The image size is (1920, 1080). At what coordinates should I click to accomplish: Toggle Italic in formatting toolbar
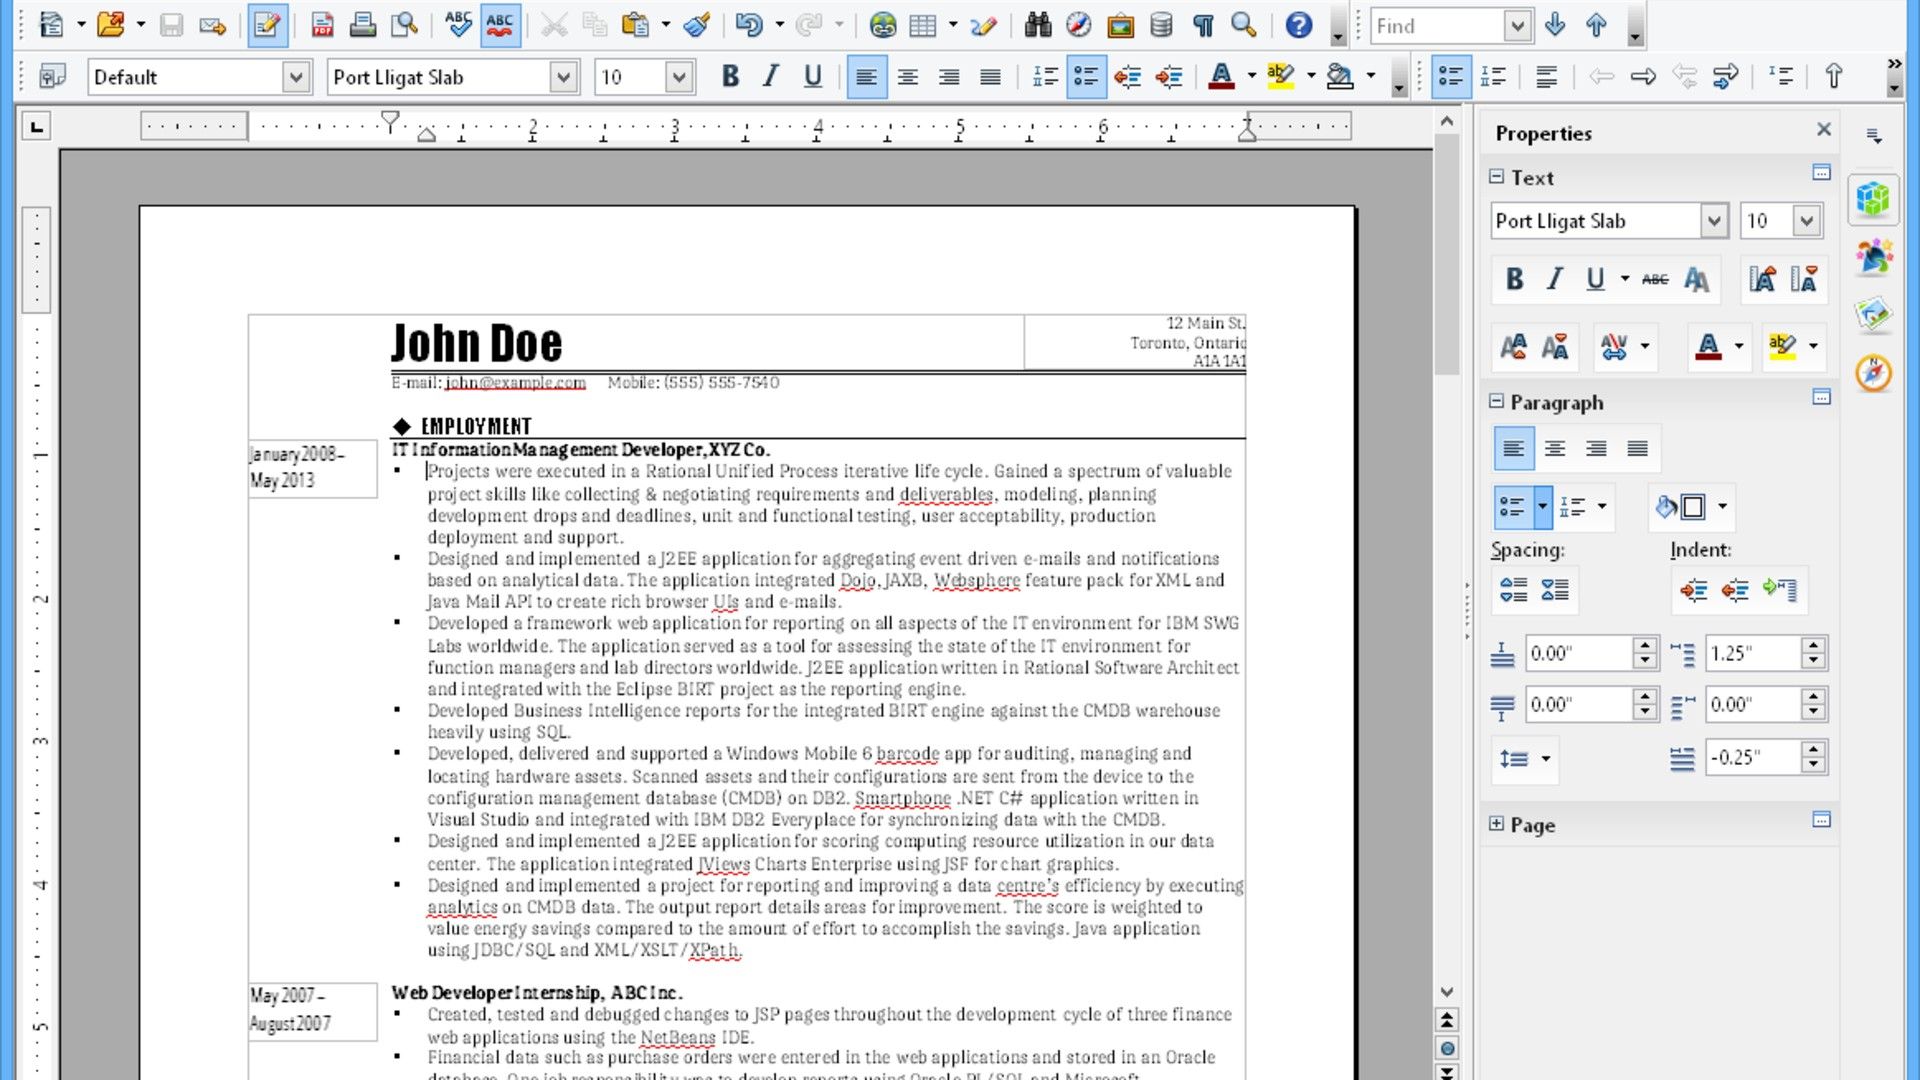coord(771,77)
